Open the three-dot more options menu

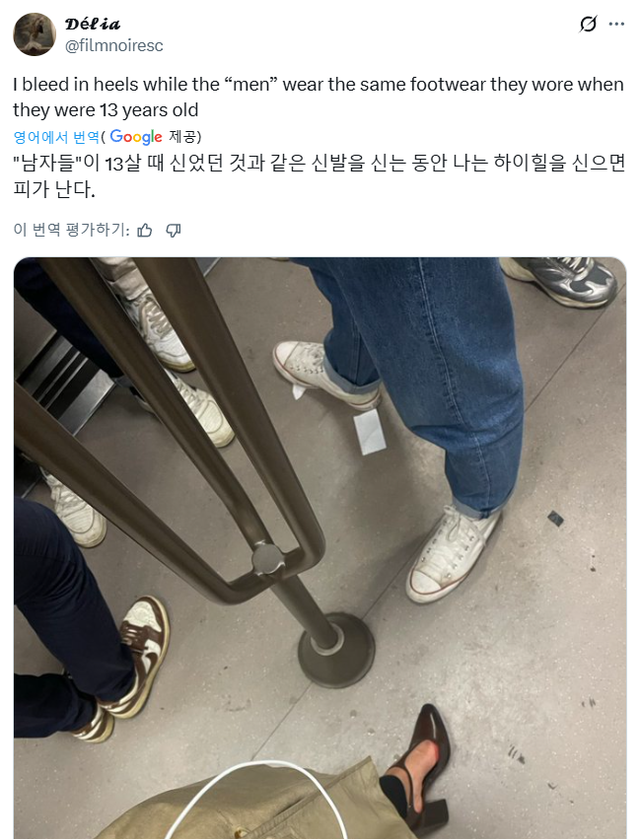click(x=616, y=24)
